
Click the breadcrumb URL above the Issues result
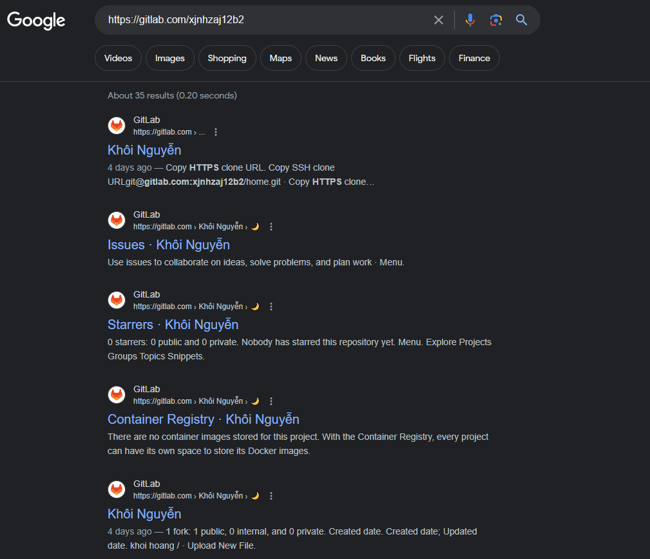click(x=196, y=226)
